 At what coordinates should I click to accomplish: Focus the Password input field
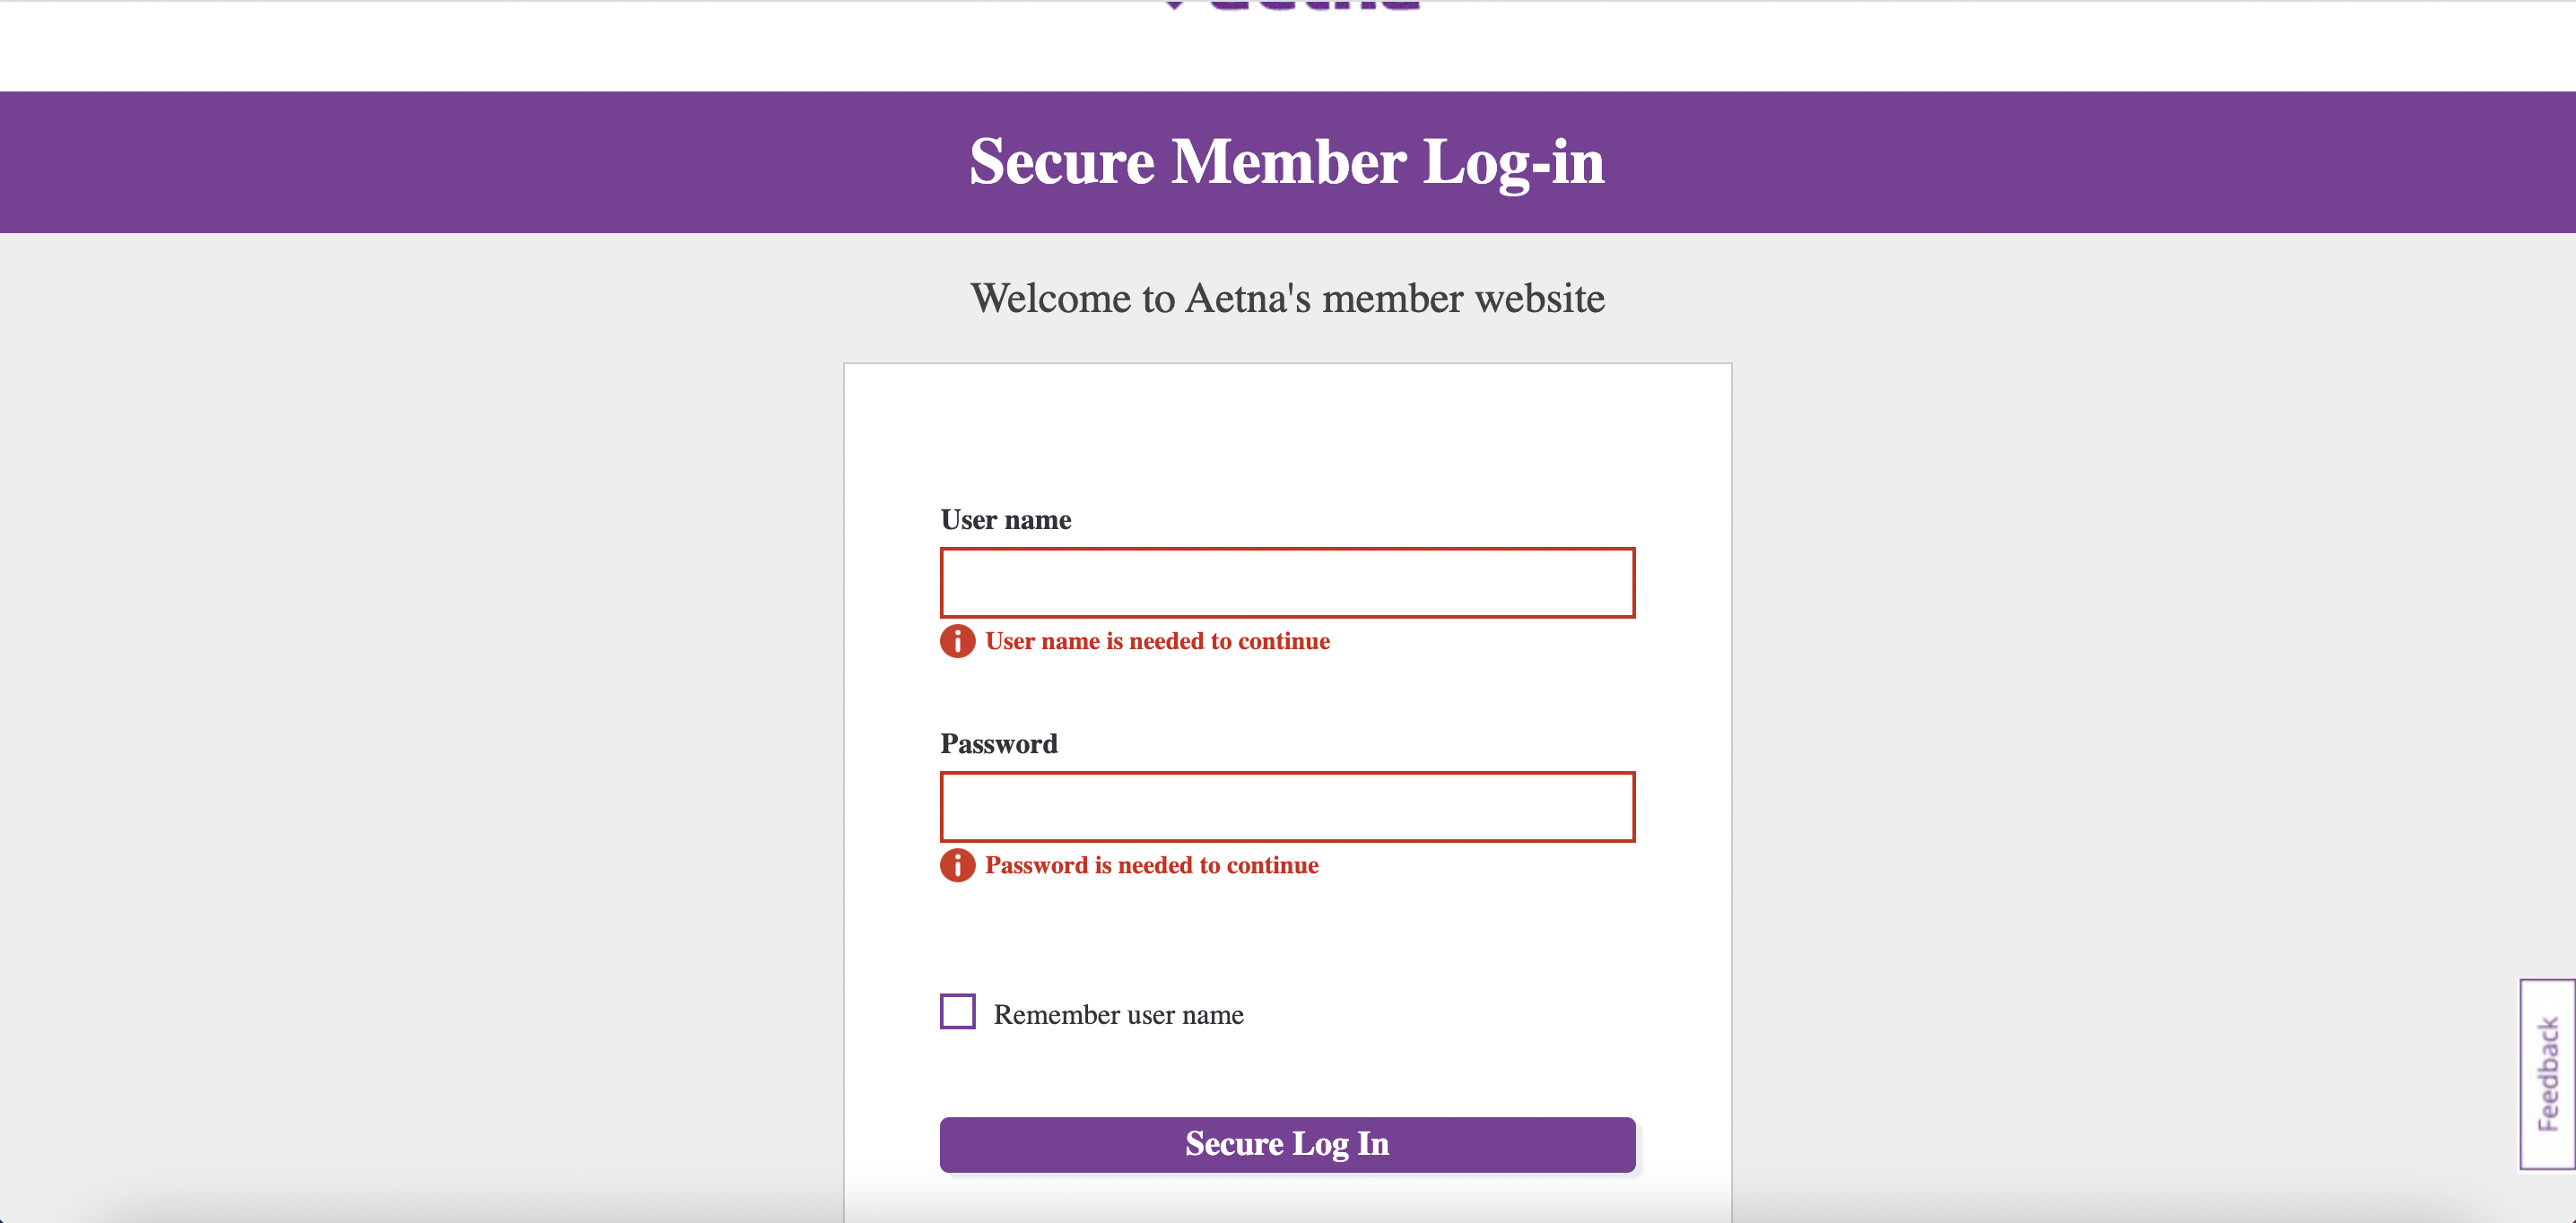1287,806
